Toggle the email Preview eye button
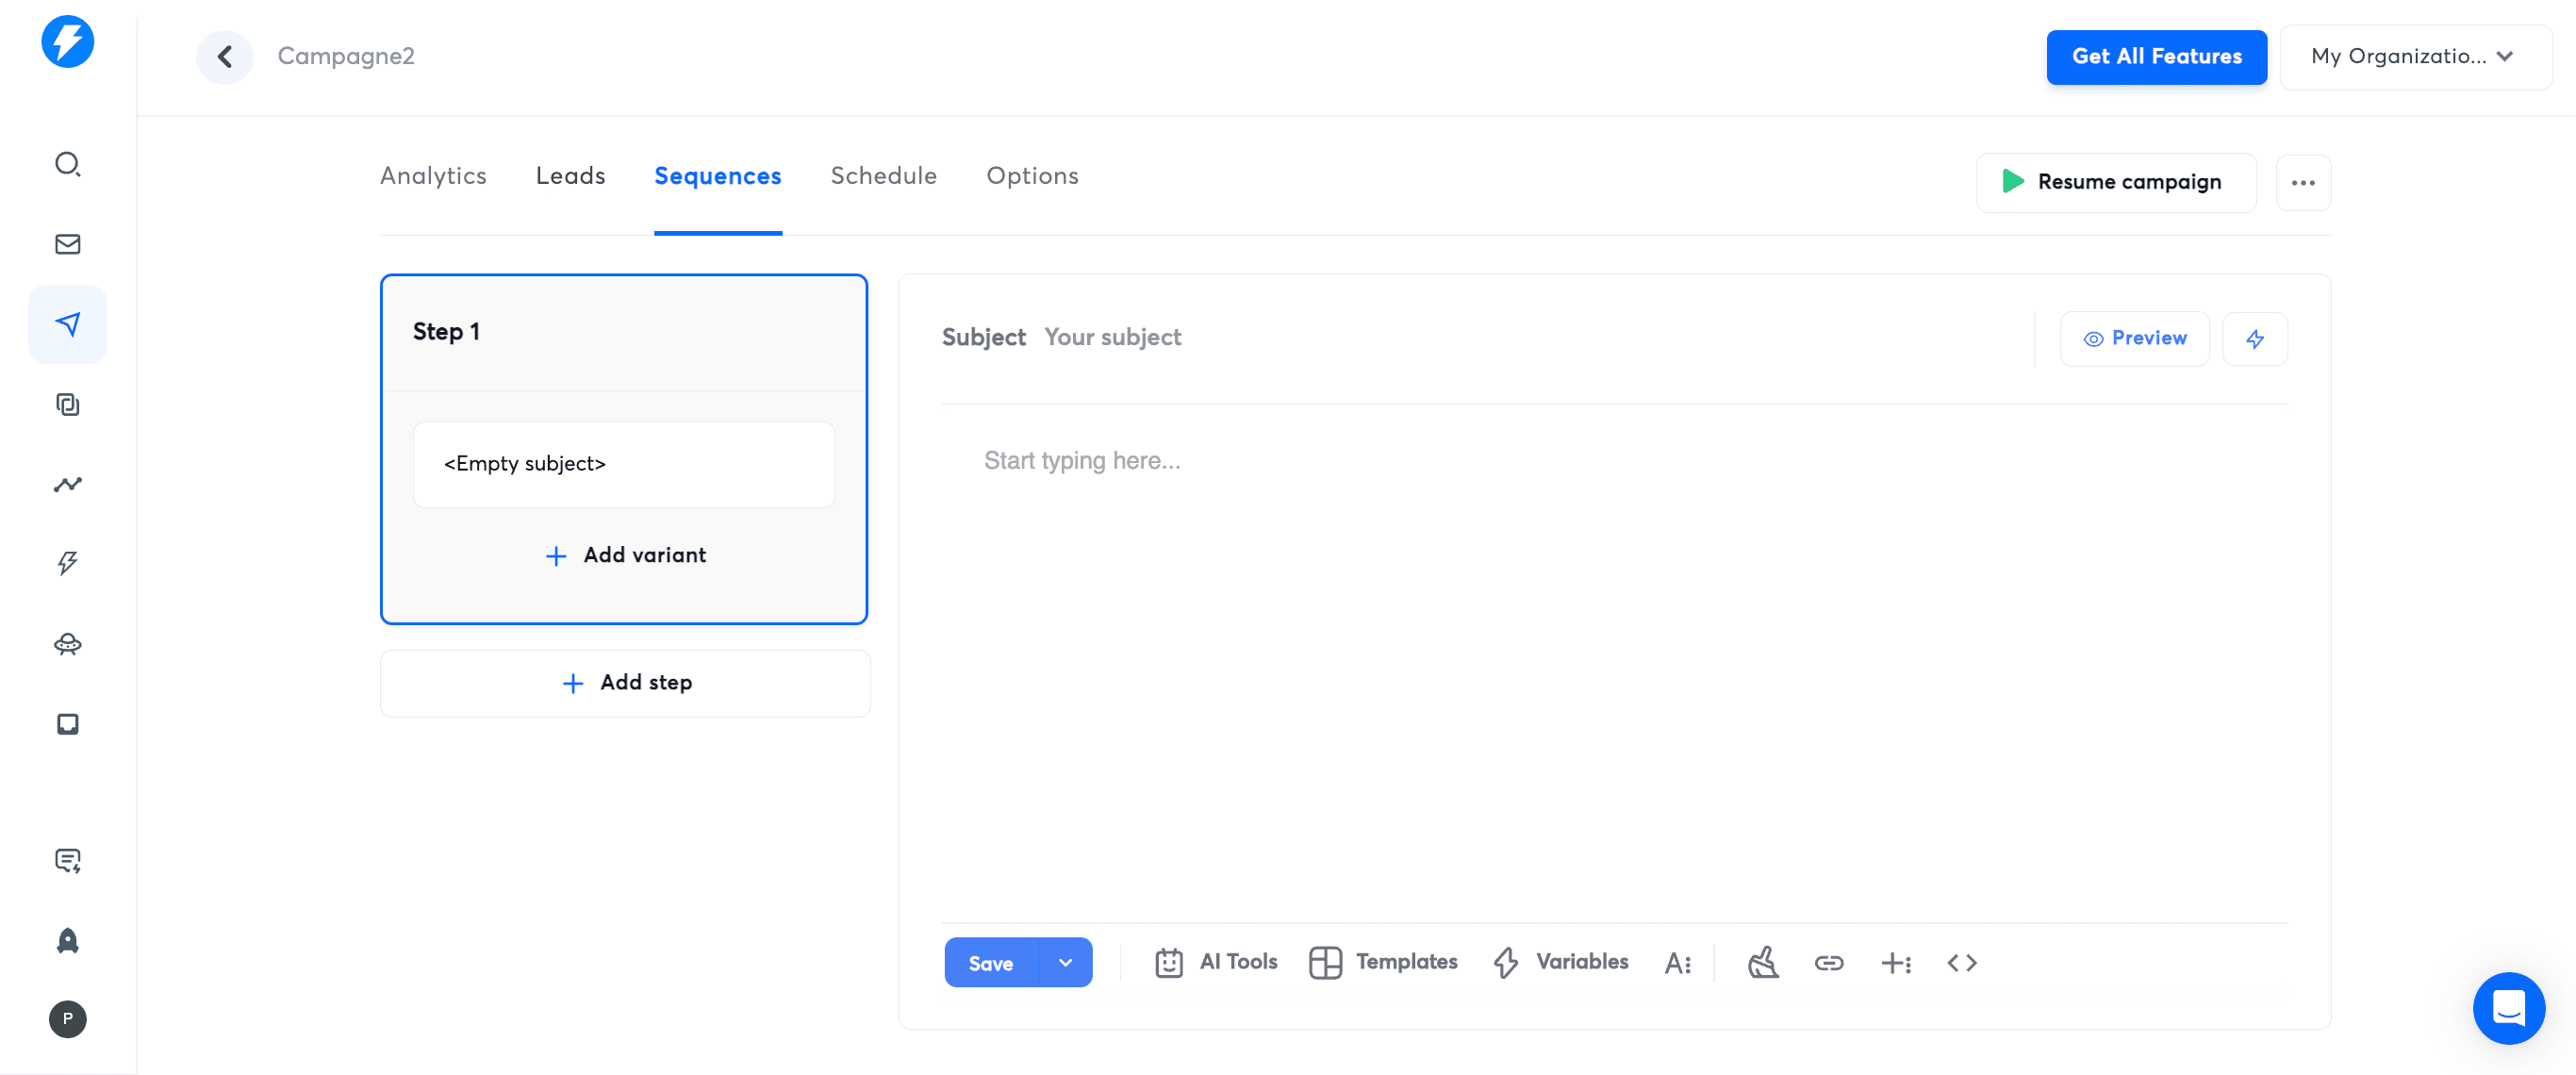2576x1075 pixels. point(2134,339)
